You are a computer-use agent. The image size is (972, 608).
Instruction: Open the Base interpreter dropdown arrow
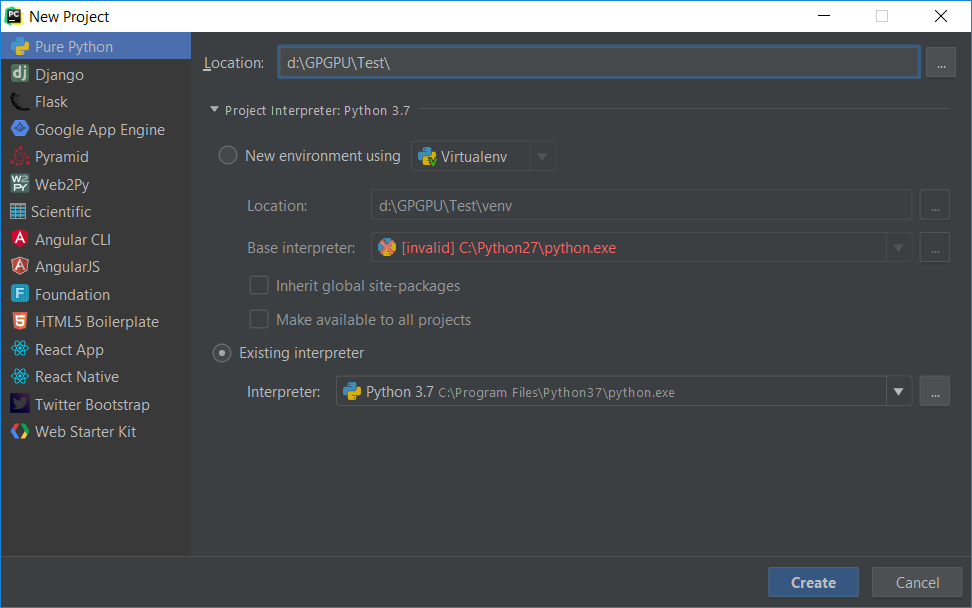[898, 248]
